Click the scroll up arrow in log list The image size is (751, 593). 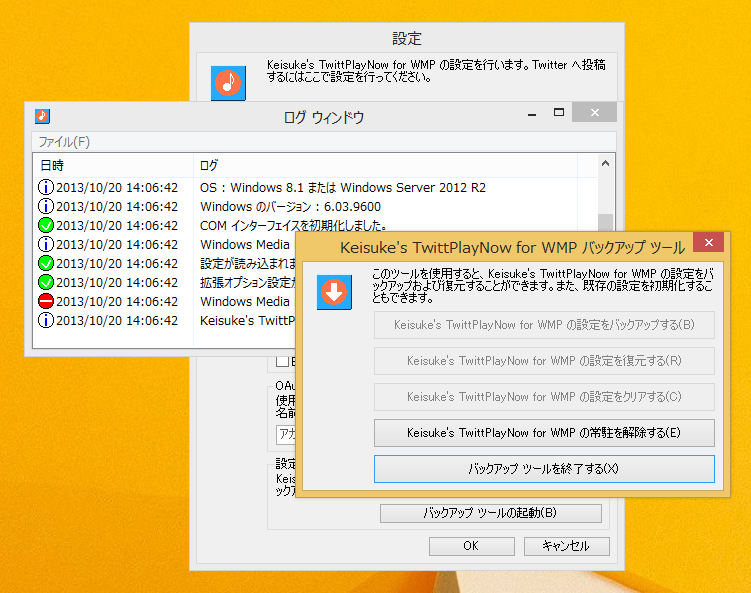pyautogui.click(x=605, y=163)
